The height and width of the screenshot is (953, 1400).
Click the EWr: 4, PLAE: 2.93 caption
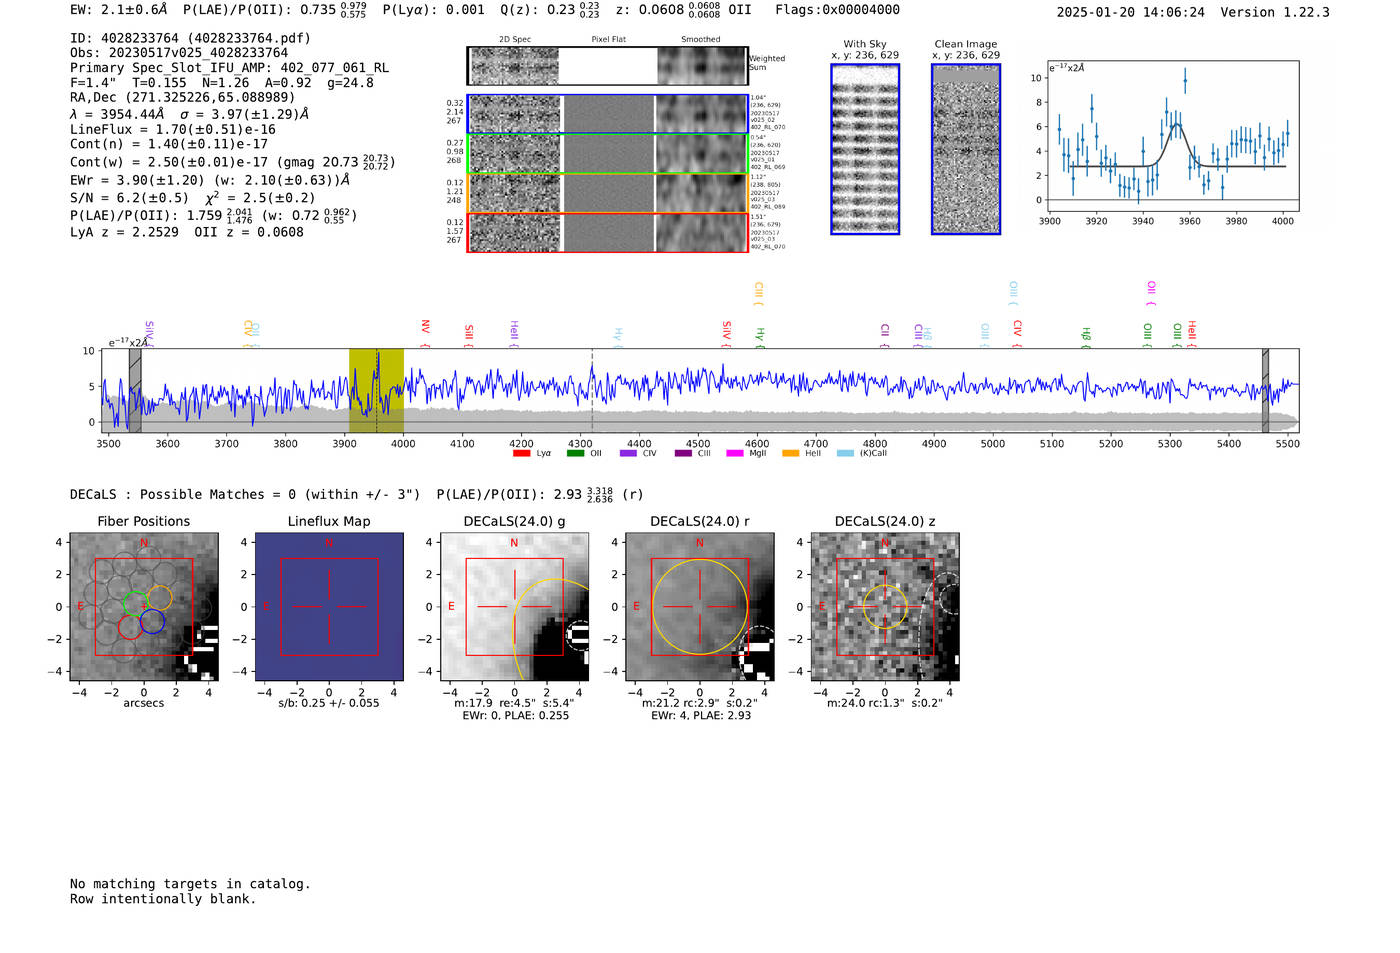click(x=702, y=715)
